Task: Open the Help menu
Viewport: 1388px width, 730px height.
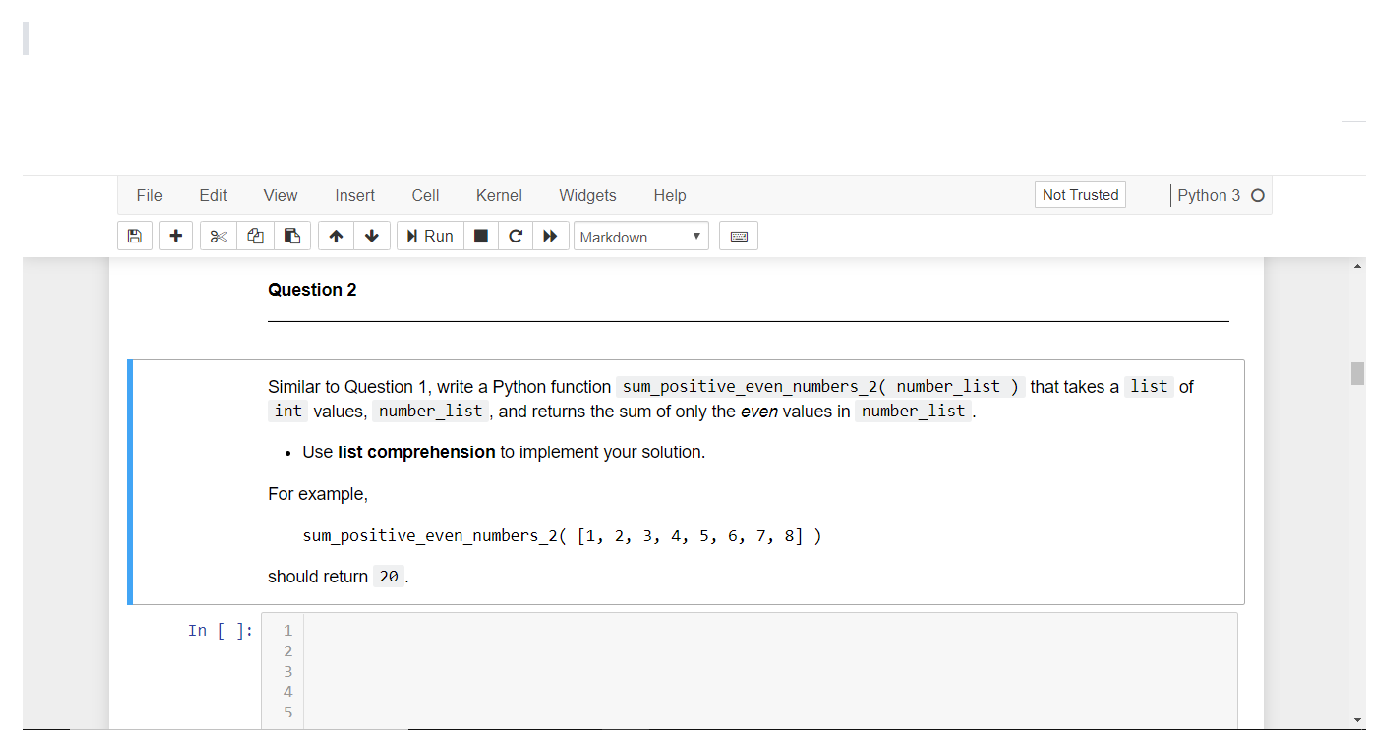Action: (x=670, y=195)
